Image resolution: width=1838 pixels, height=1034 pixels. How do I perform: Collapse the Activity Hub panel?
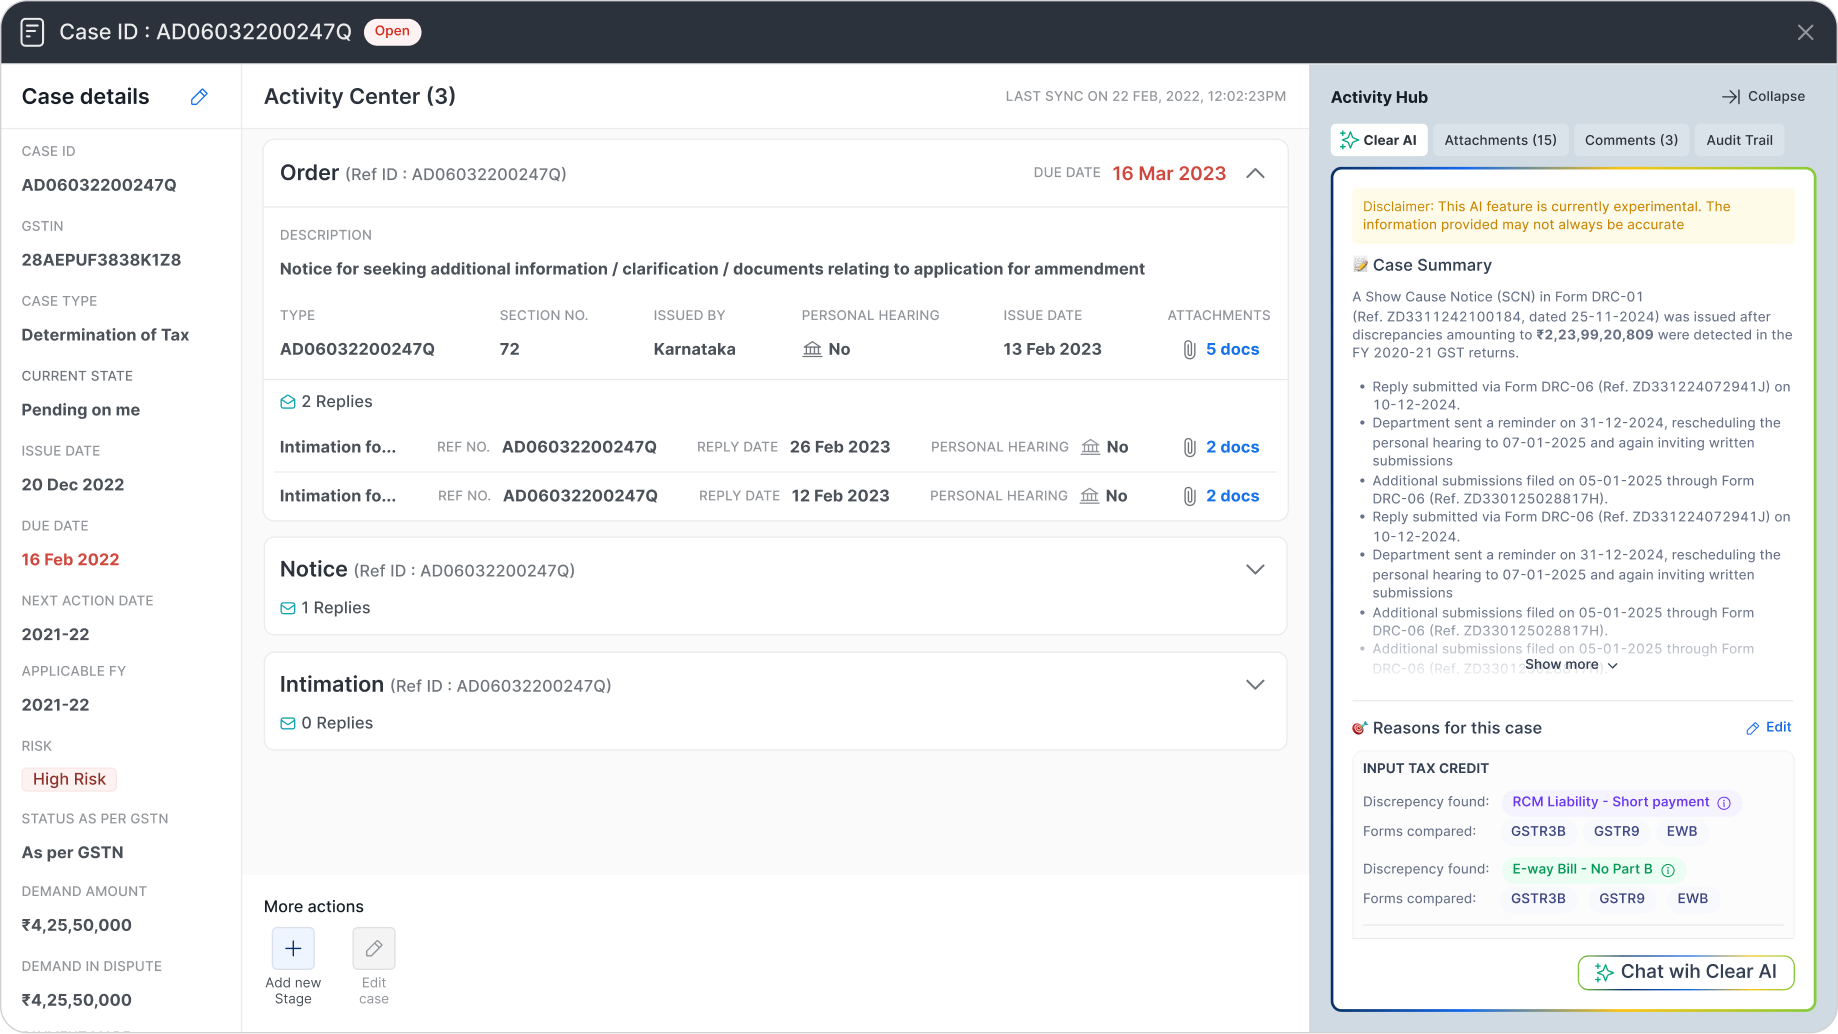(x=1763, y=97)
